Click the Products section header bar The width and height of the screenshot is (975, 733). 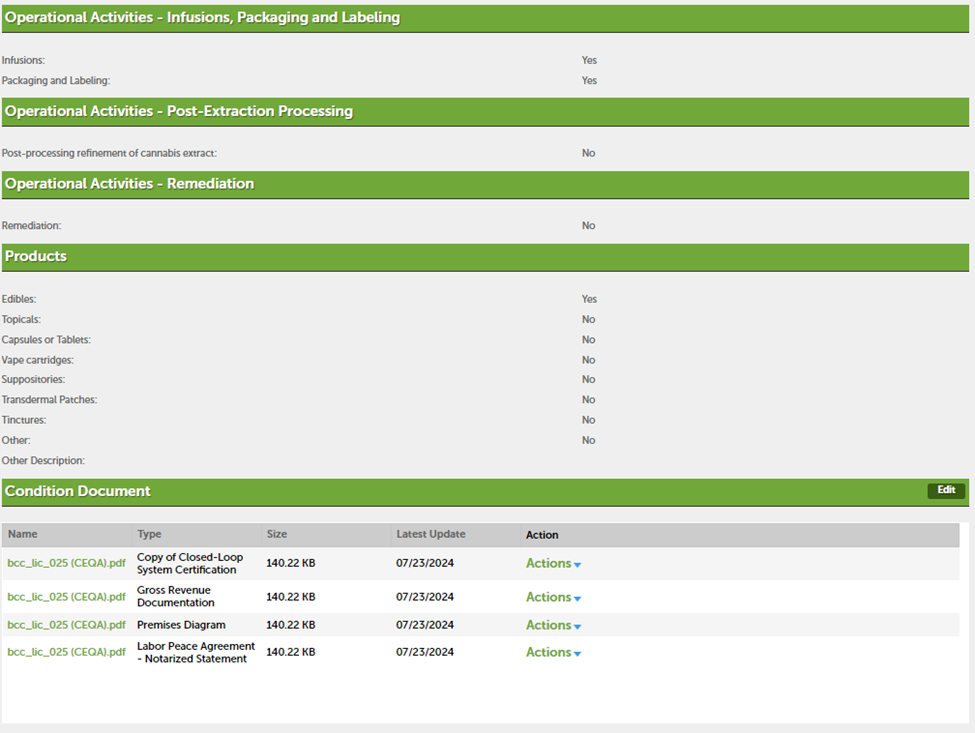pos(36,257)
